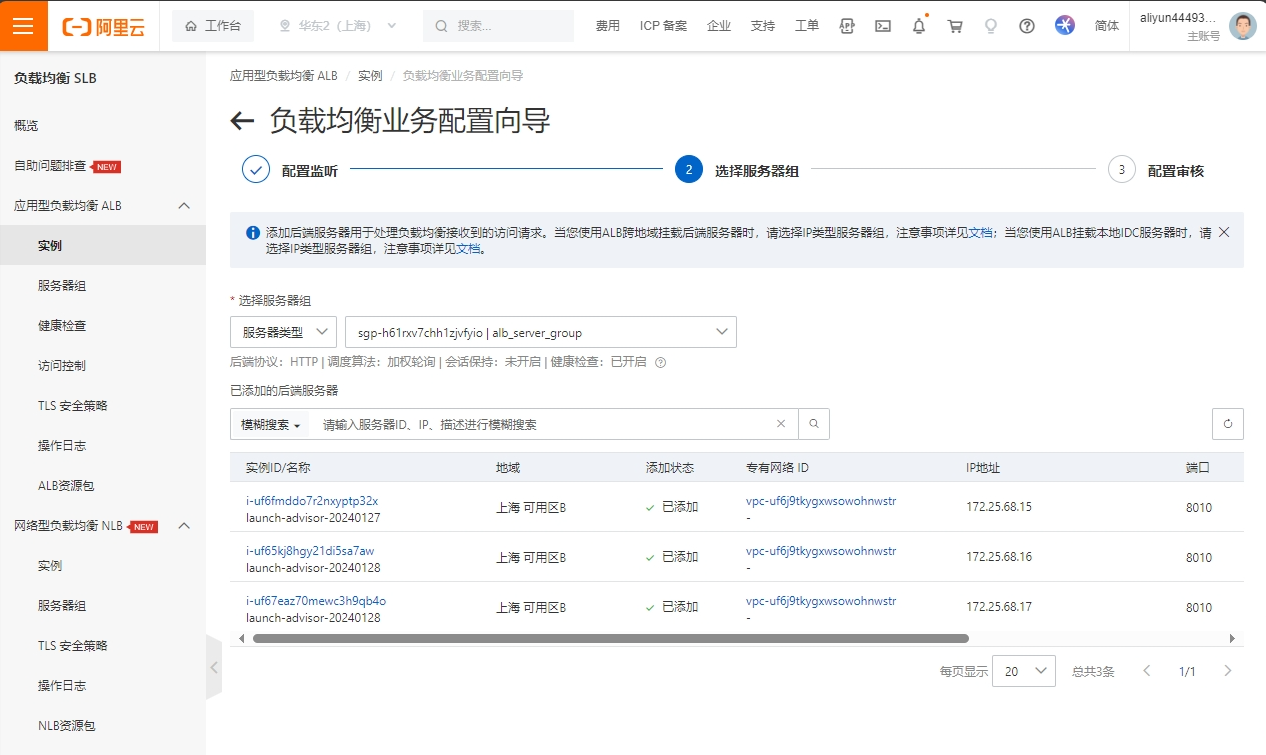
Task: Open the alb_server_group selection dropdown
Action: pyautogui.click(x=540, y=332)
